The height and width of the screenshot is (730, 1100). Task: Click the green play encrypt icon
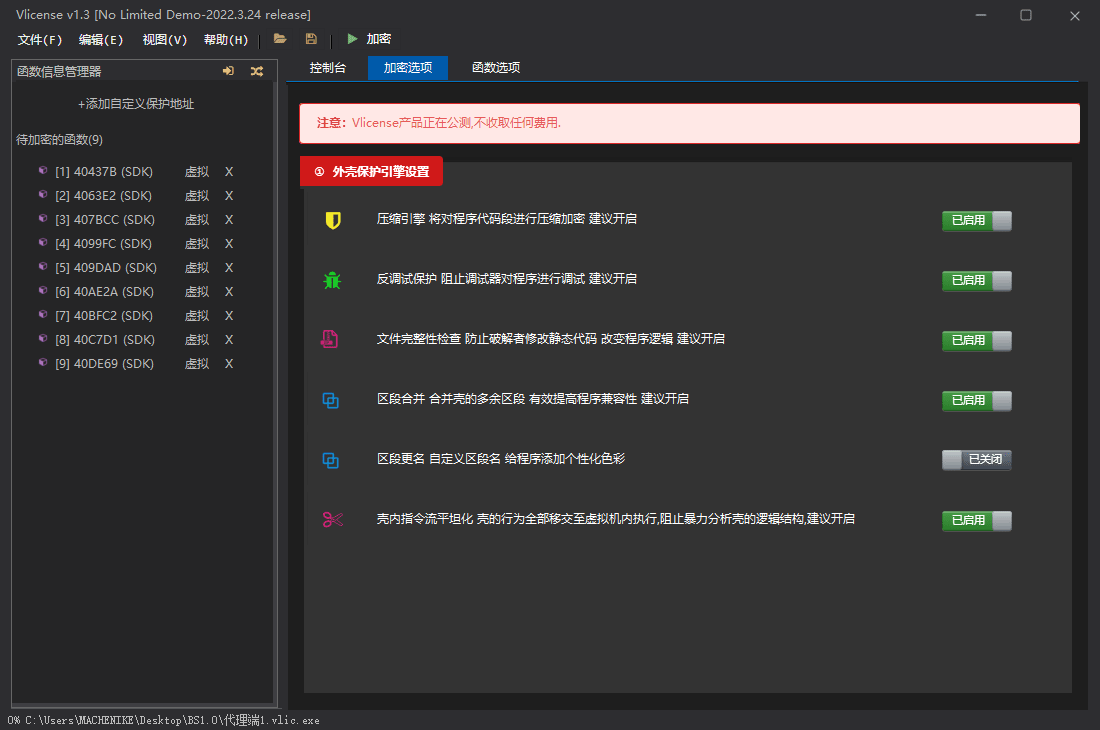tap(352, 39)
